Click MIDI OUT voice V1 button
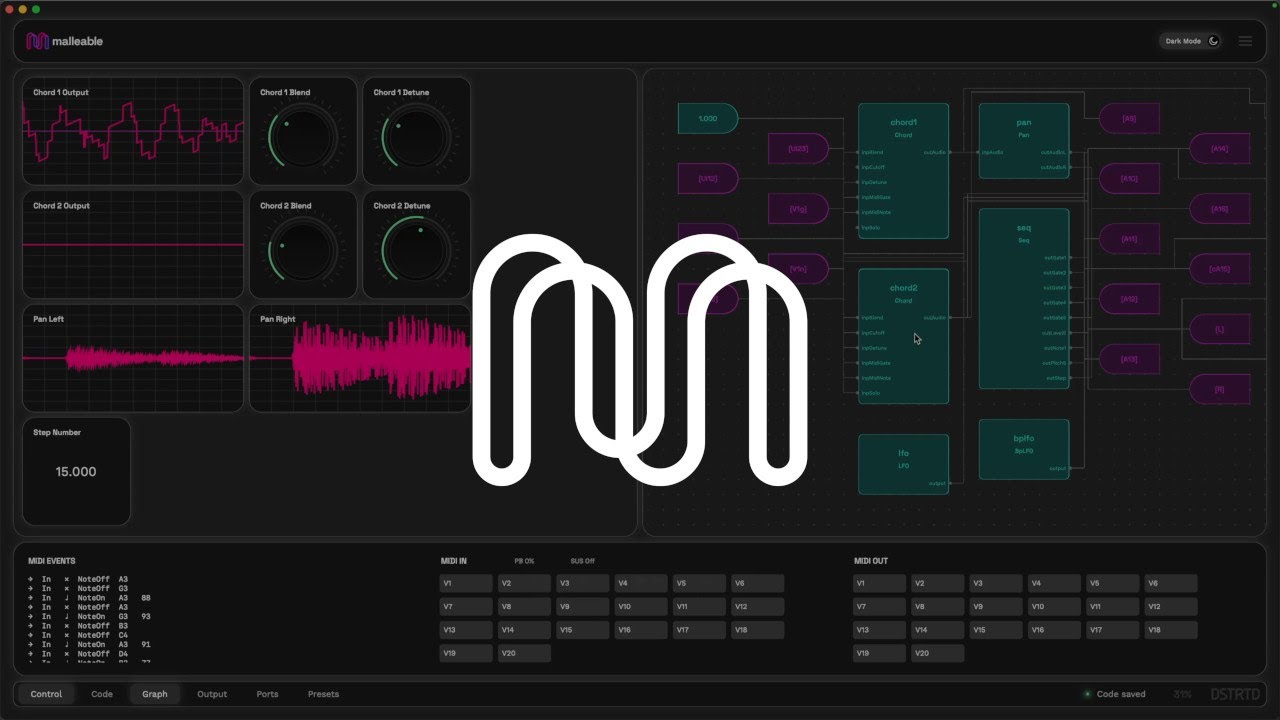This screenshot has height=720, width=1280. pyautogui.click(x=880, y=583)
